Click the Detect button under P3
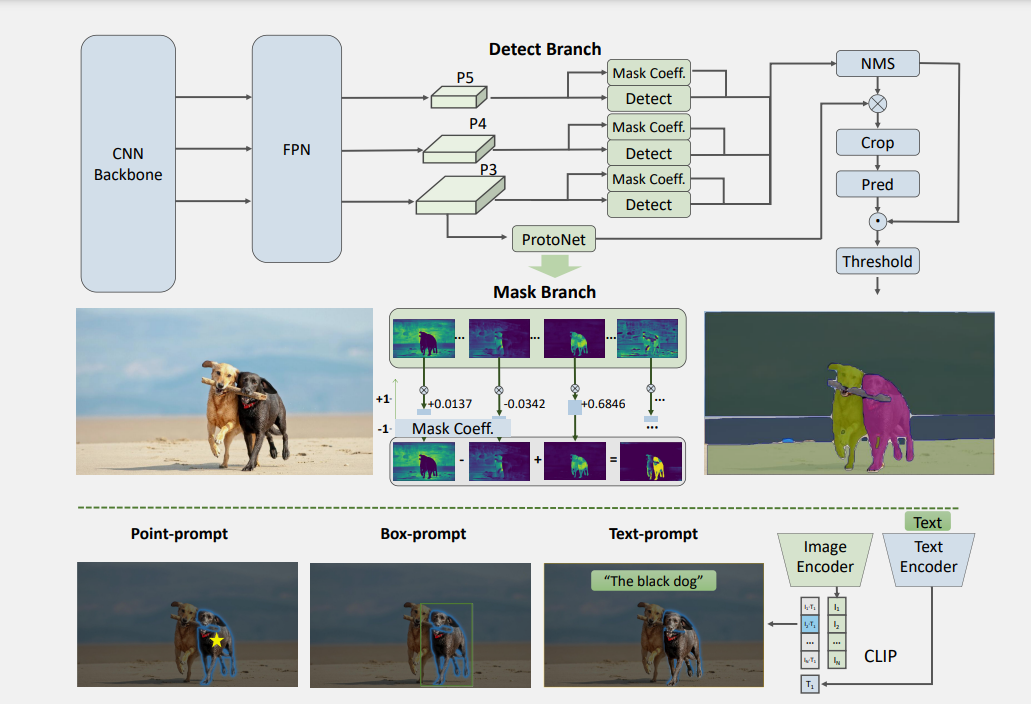Image resolution: width=1031 pixels, height=704 pixels. coord(648,205)
